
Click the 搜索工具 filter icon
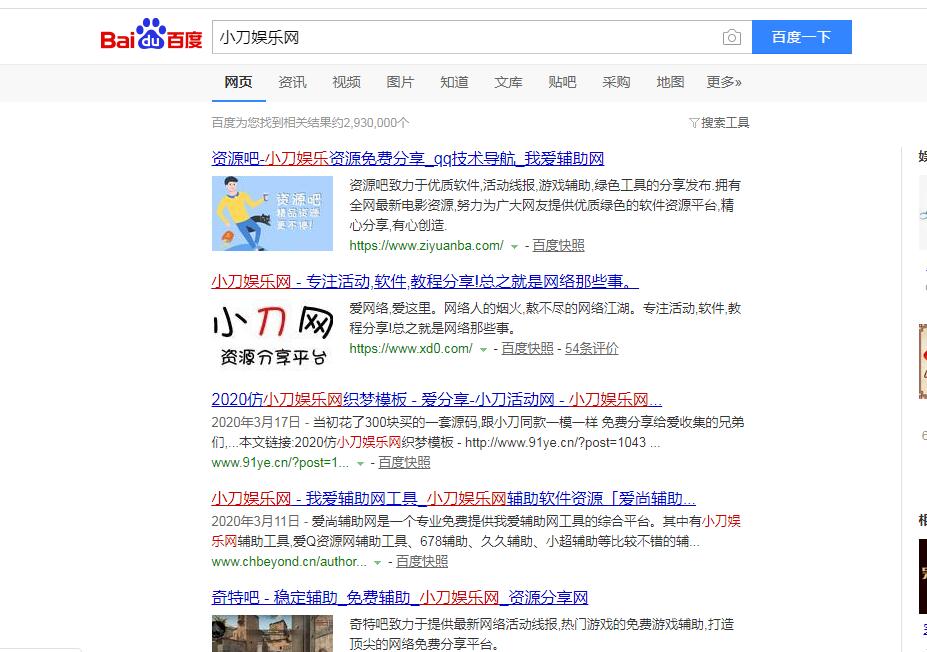point(694,123)
